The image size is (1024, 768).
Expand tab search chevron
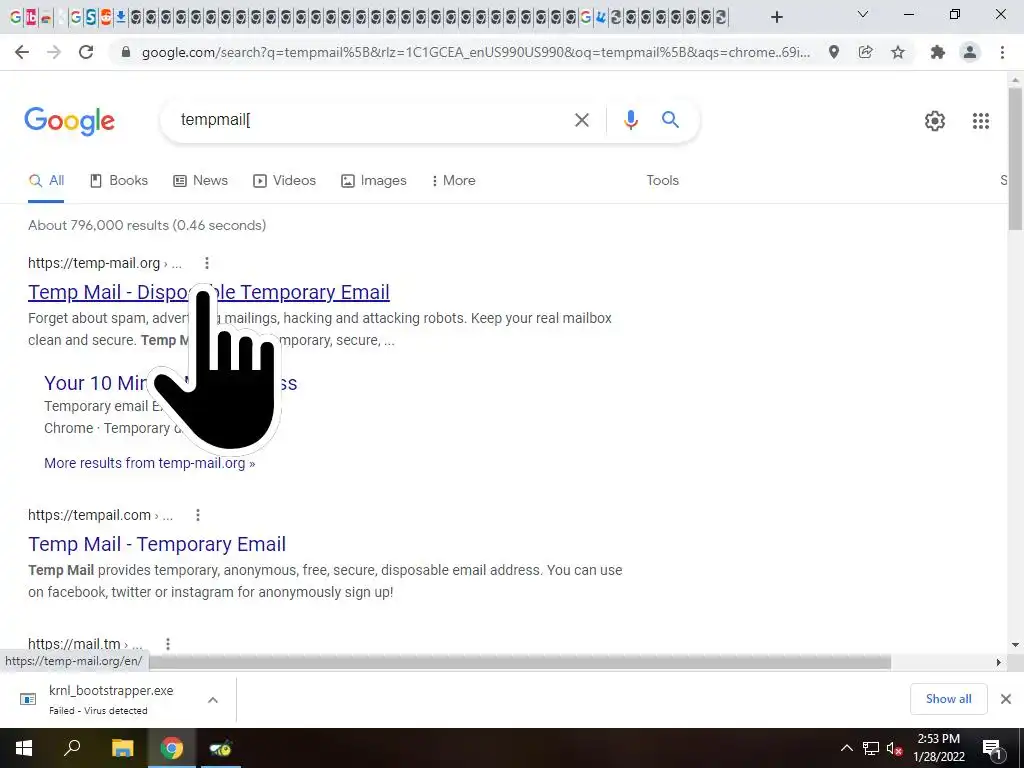coord(863,14)
